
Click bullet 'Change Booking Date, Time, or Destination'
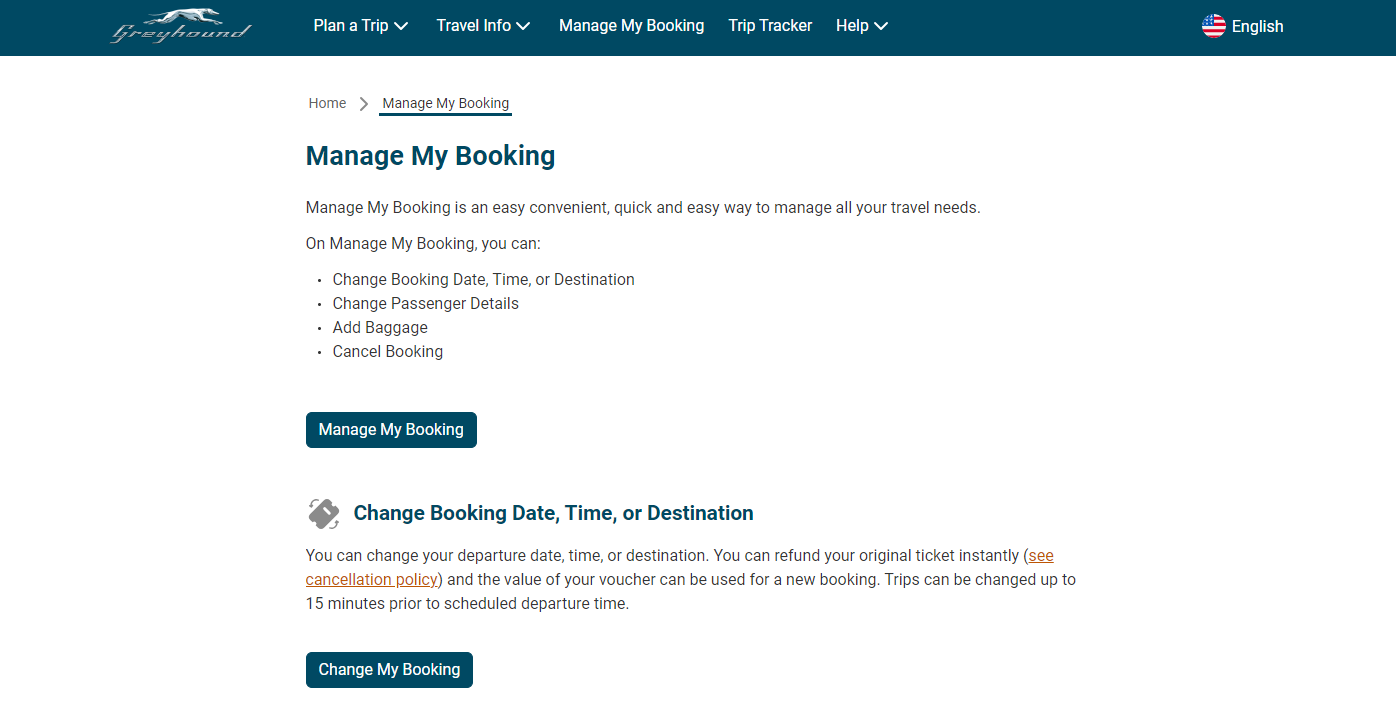(483, 280)
